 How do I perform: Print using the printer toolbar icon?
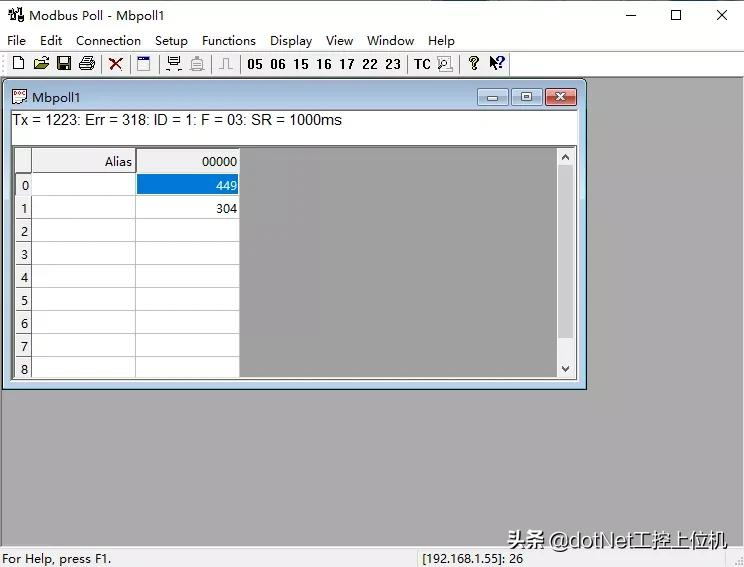87,64
